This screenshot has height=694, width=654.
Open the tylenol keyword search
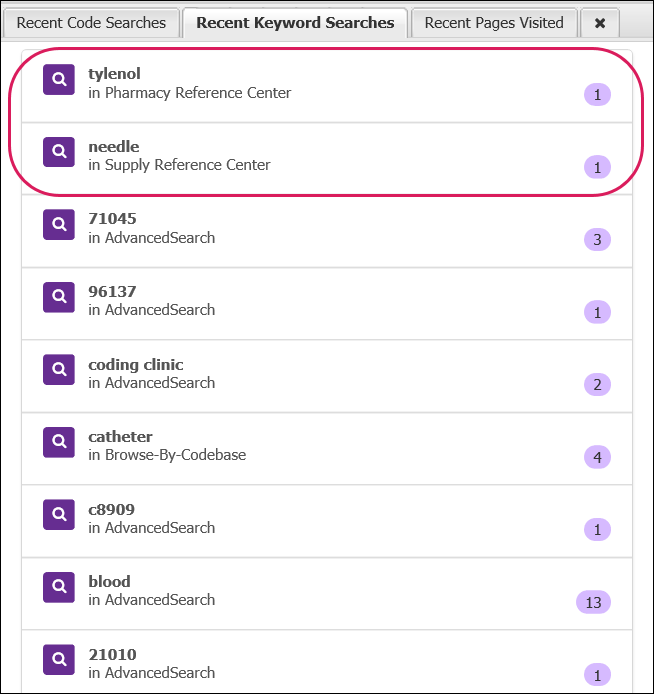114,74
